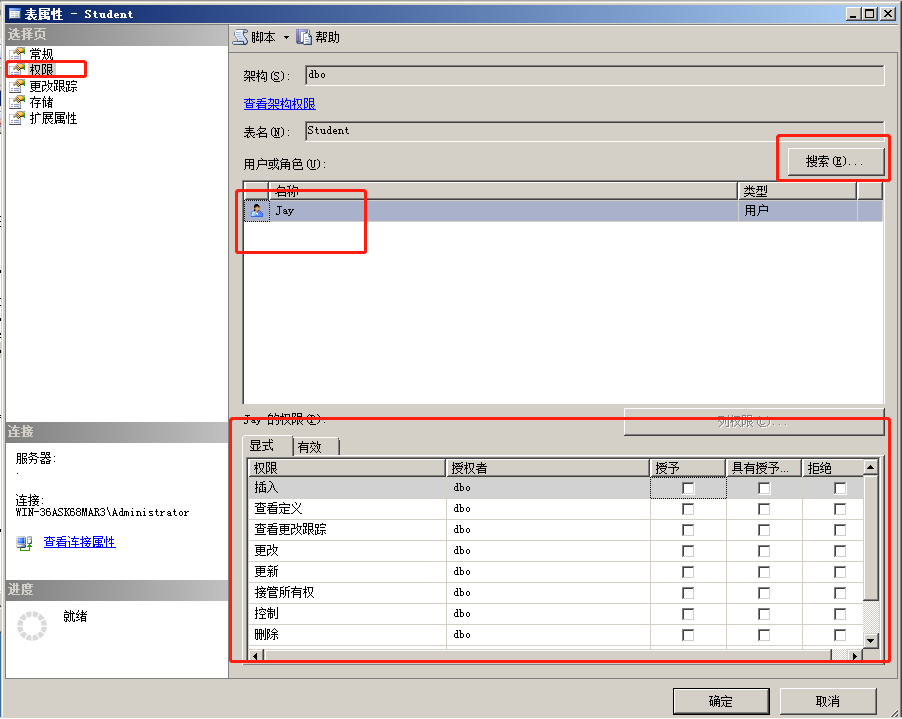Click 查看连接属性 link

[79, 542]
